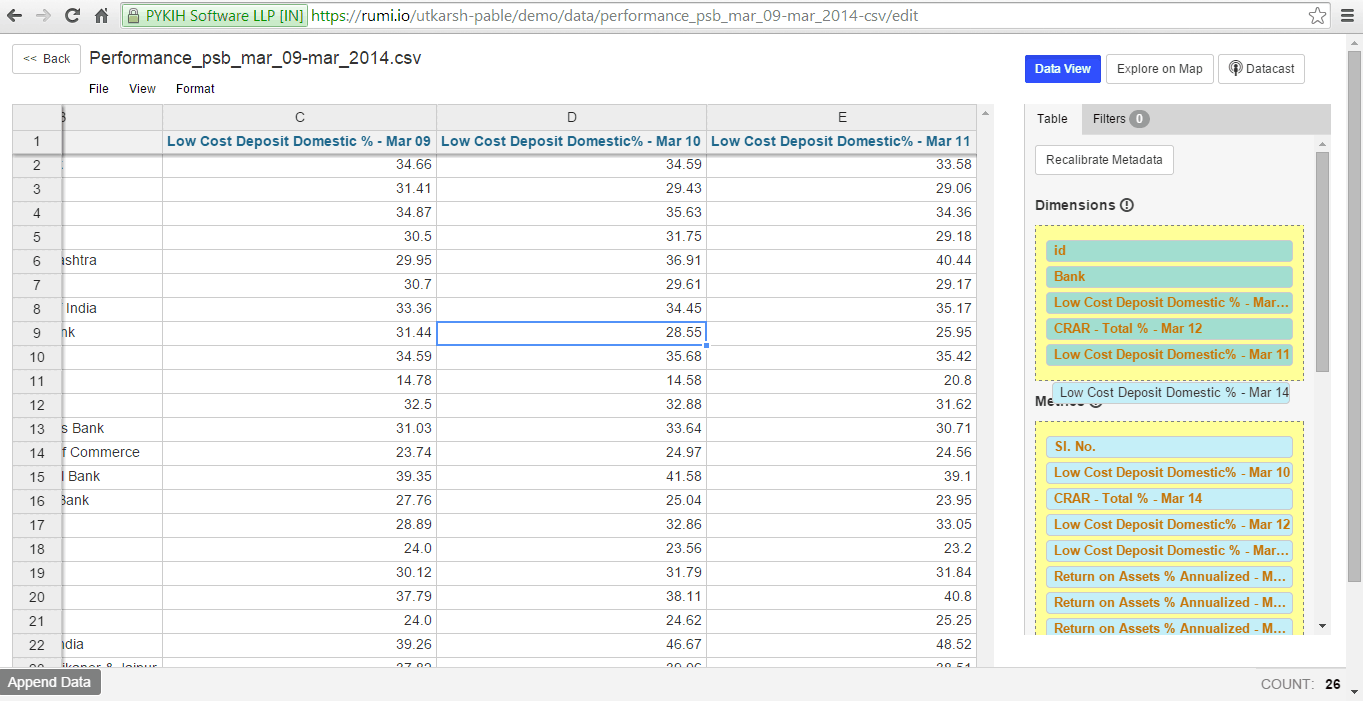
Task: Click the browser back arrow
Action: (x=15, y=16)
